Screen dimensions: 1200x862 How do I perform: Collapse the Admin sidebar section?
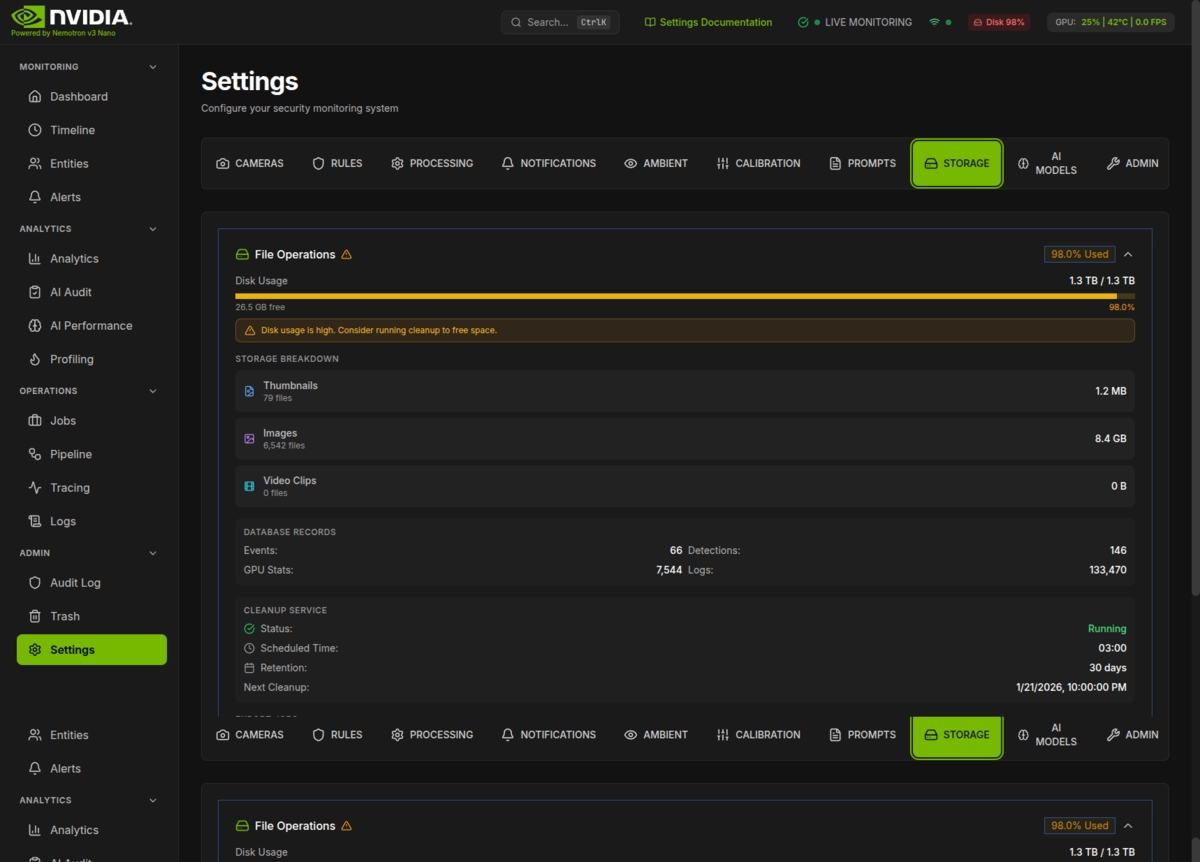pos(153,553)
